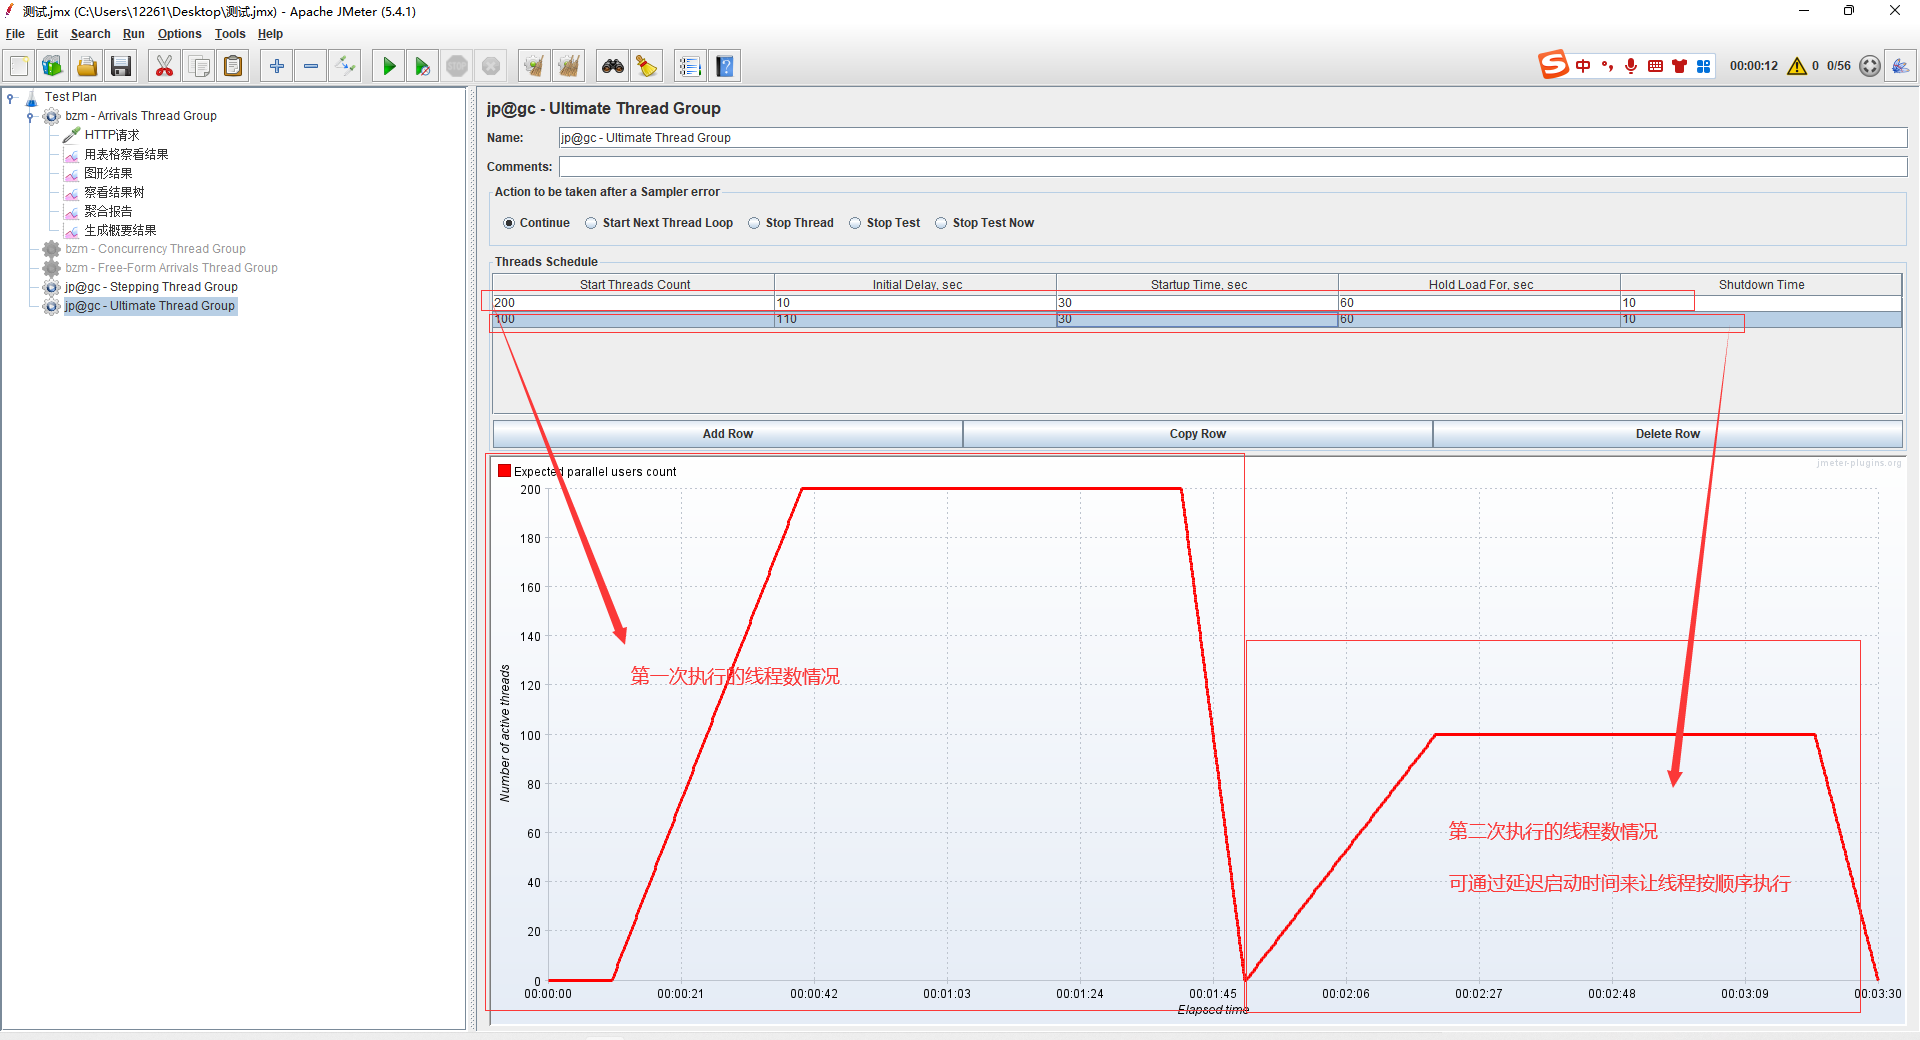Click the Sogou IME S logo icon
Viewport: 1920px width, 1040px height.
[1553, 65]
